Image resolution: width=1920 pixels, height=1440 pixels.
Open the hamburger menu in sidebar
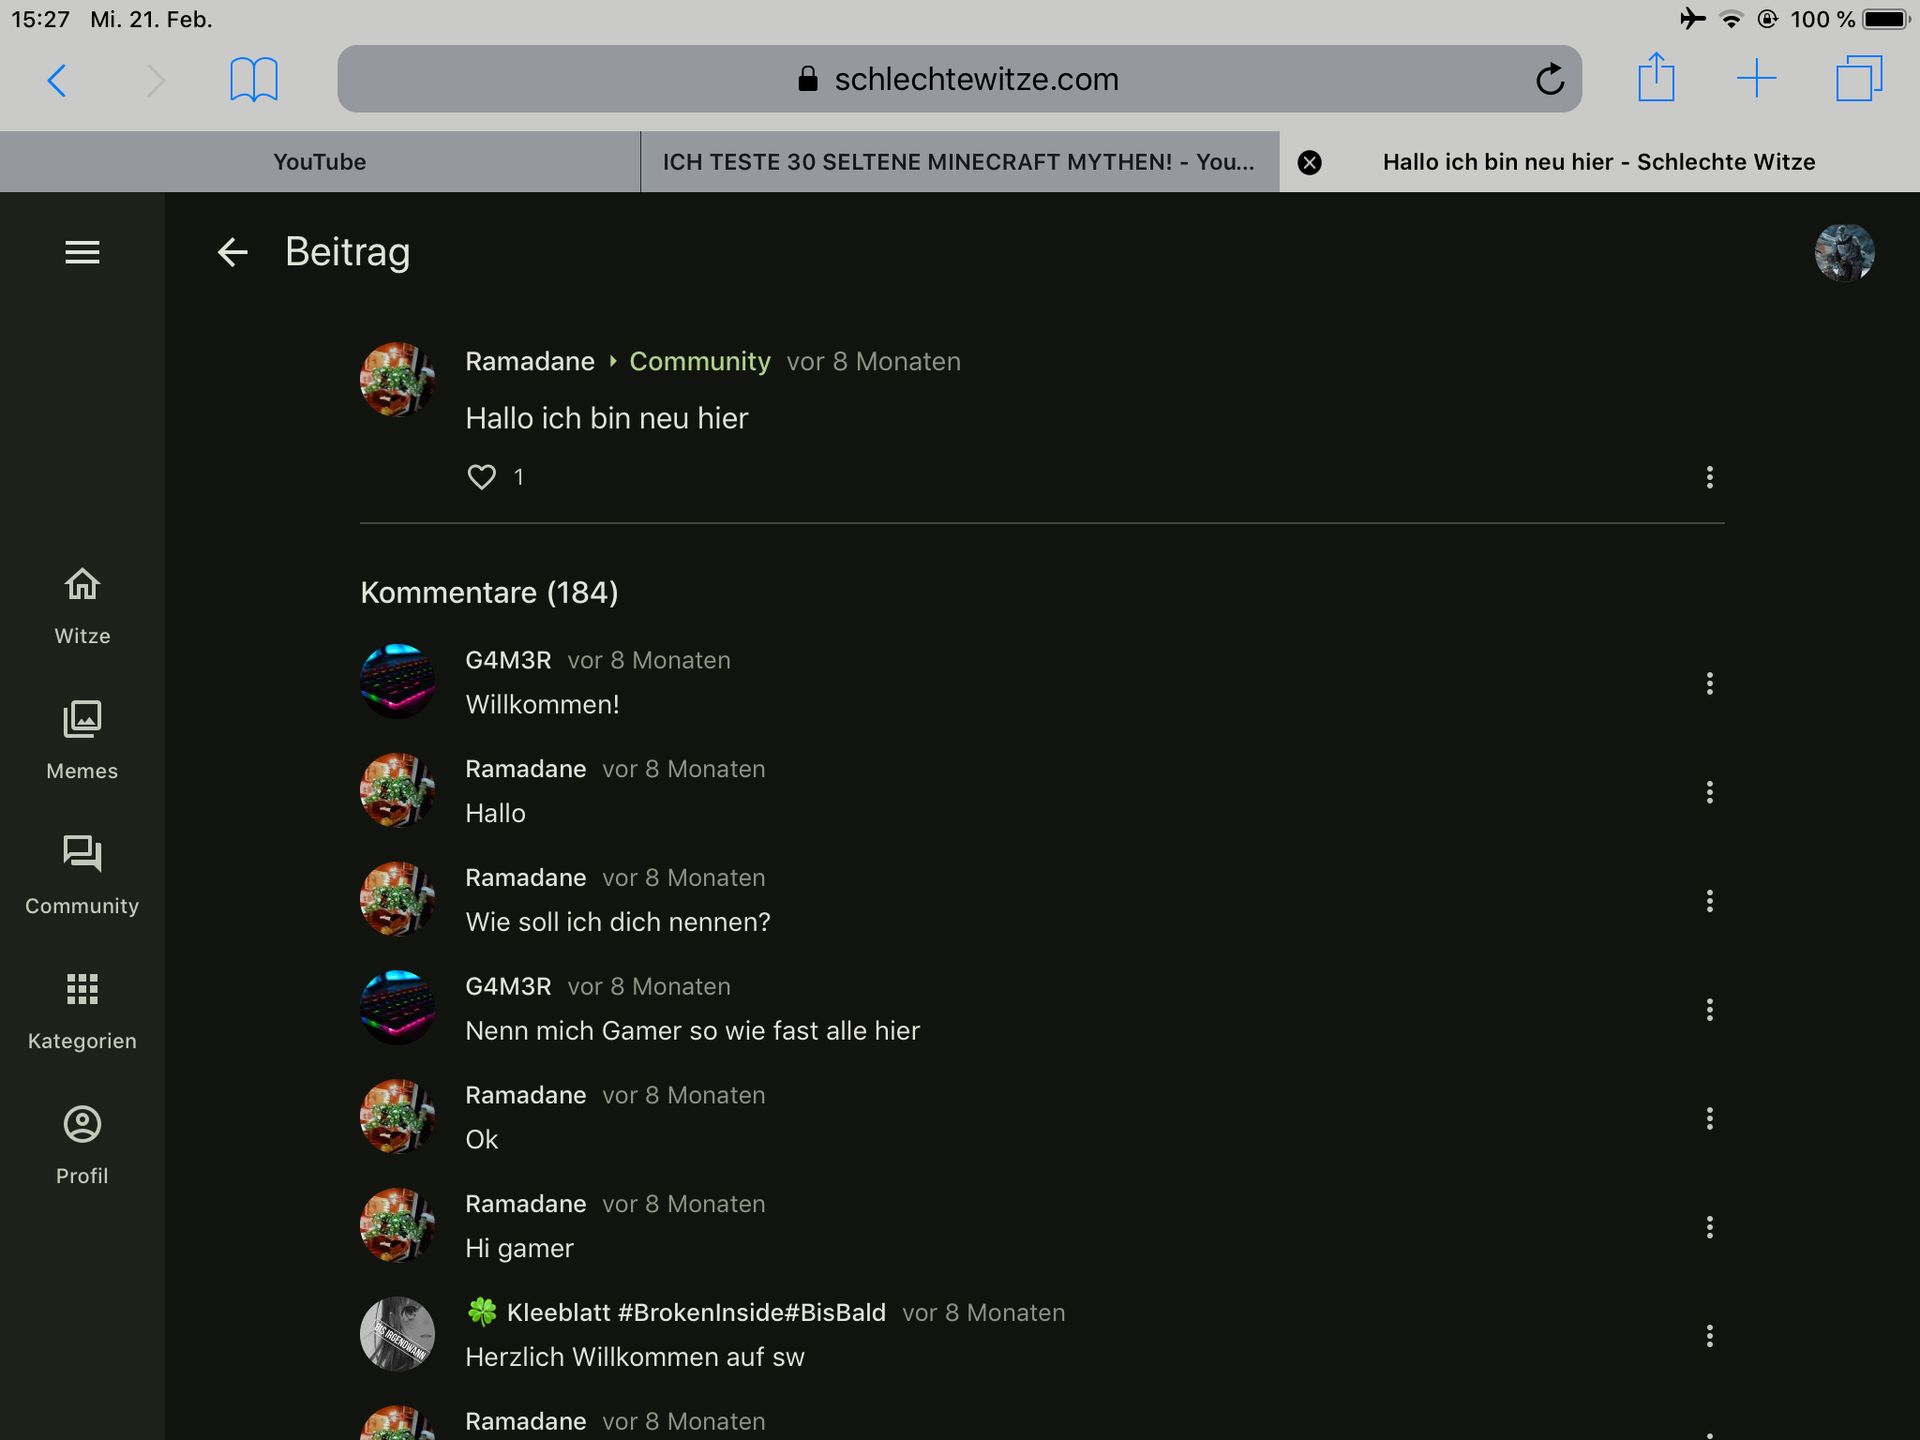(82, 252)
